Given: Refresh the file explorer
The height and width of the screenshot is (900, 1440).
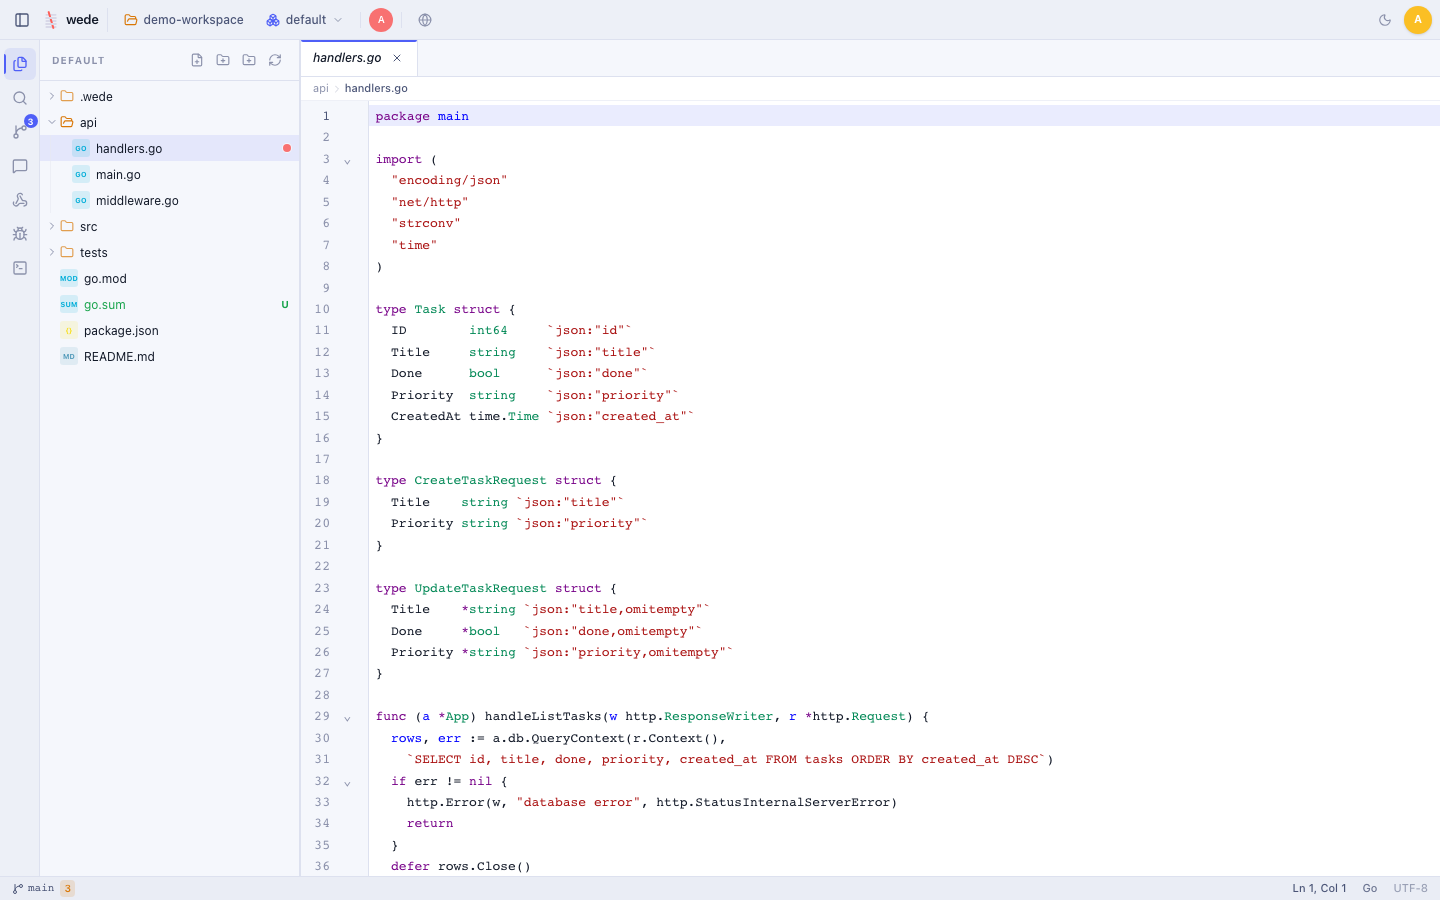Looking at the screenshot, I should pyautogui.click(x=275, y=60).
